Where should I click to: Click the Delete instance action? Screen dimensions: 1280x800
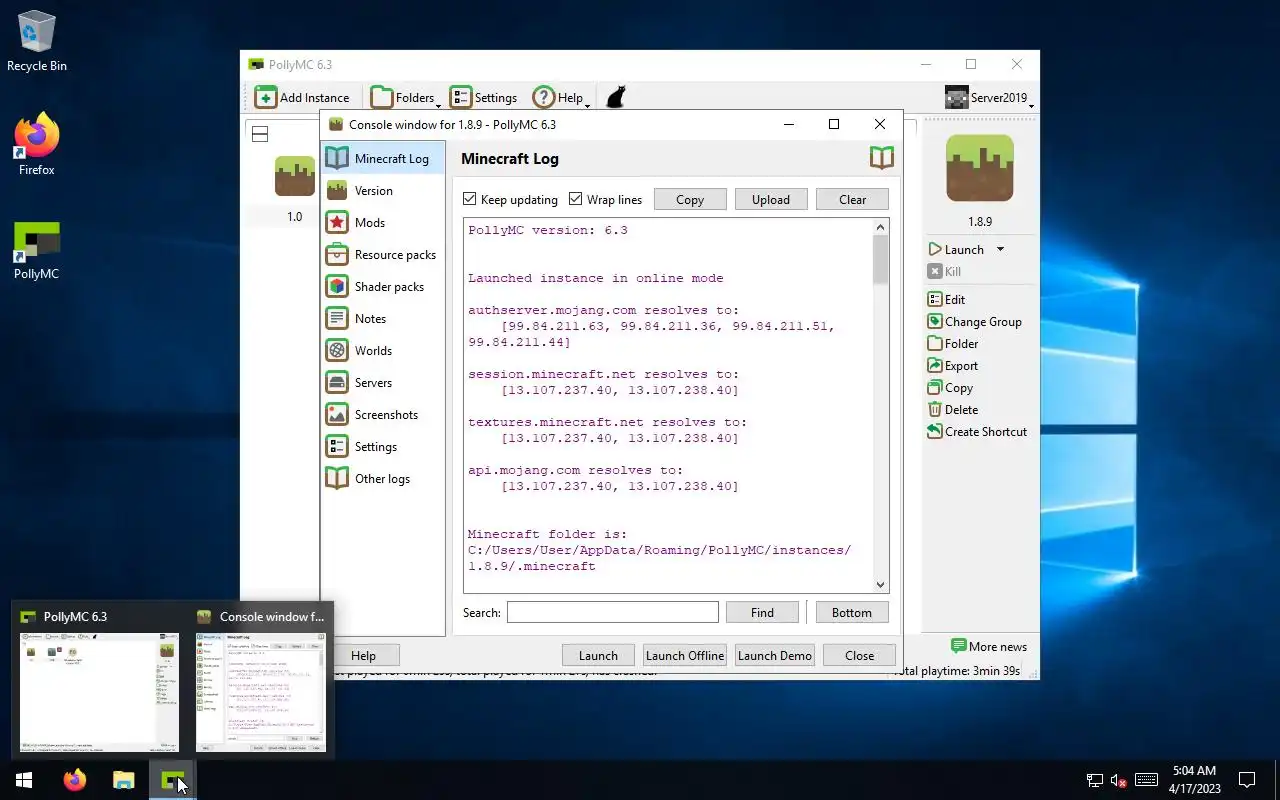point(952,409)
